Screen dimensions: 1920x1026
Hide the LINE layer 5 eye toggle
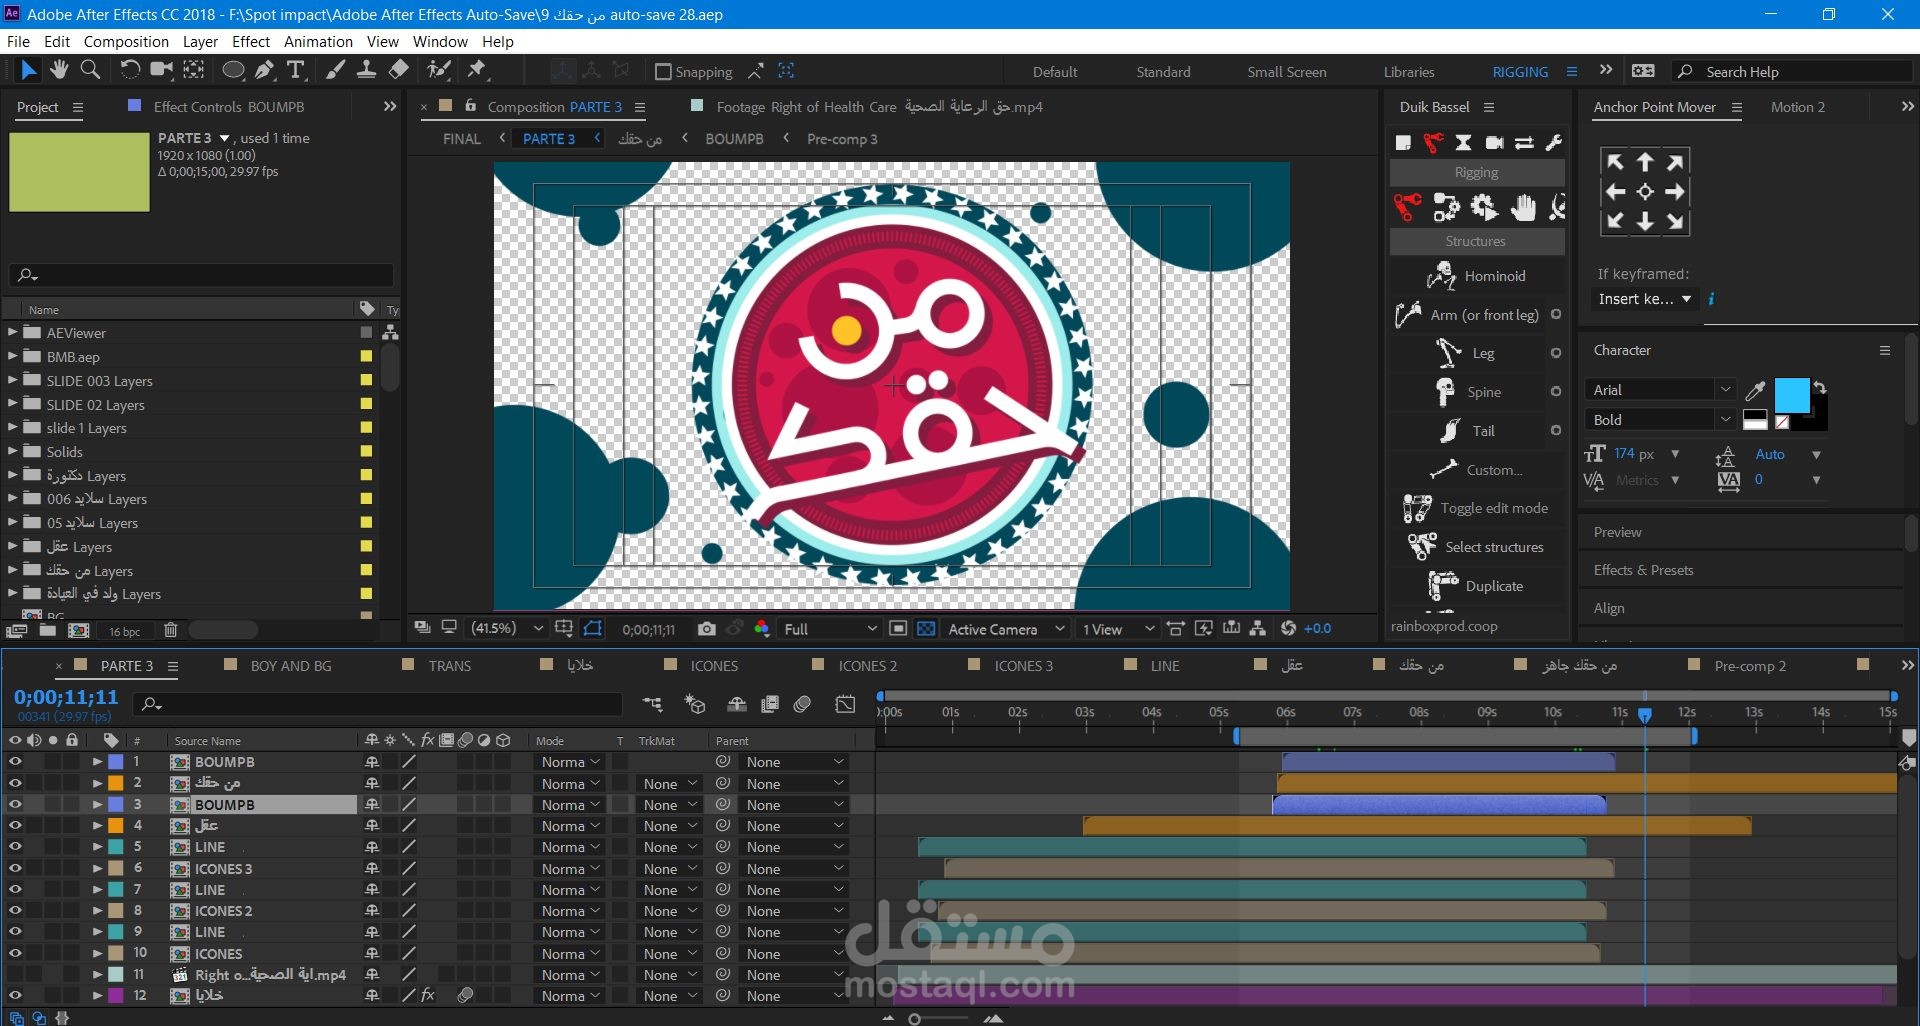click(15, 847)
